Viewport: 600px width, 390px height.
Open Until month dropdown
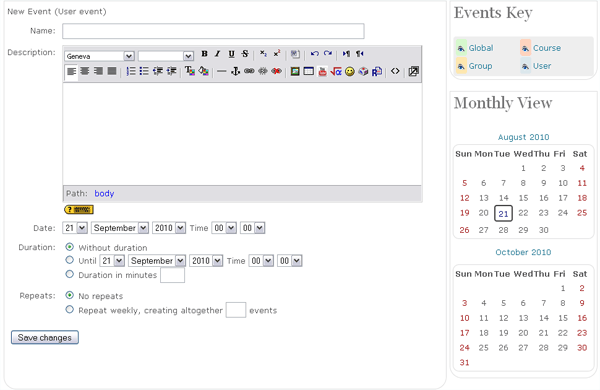click(x=157, y=261)
